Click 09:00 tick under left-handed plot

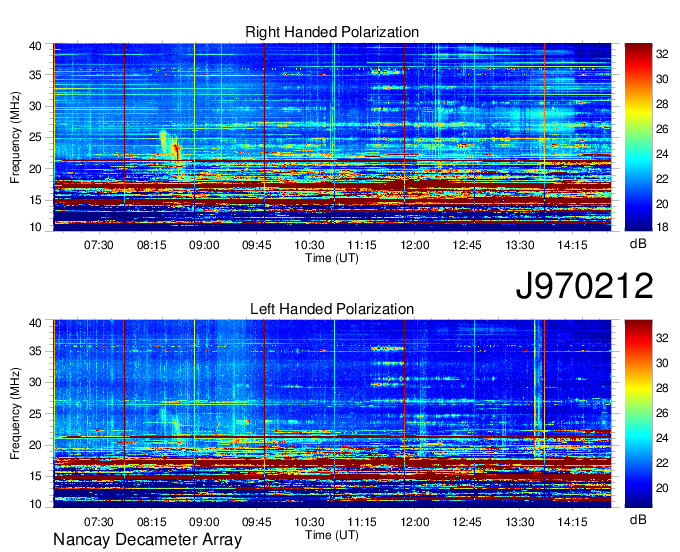click(x=204, y=522)
